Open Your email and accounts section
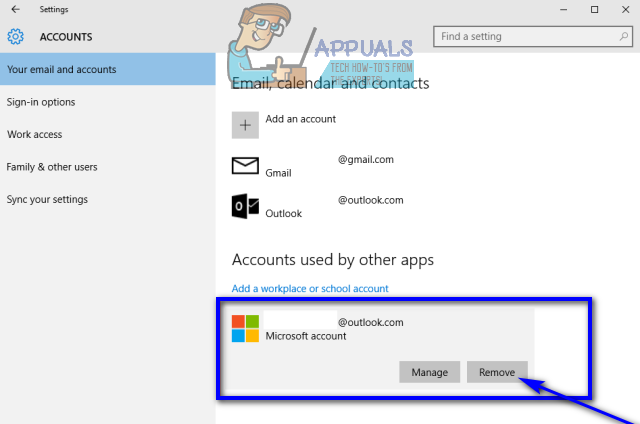 [x=108, y=69]
